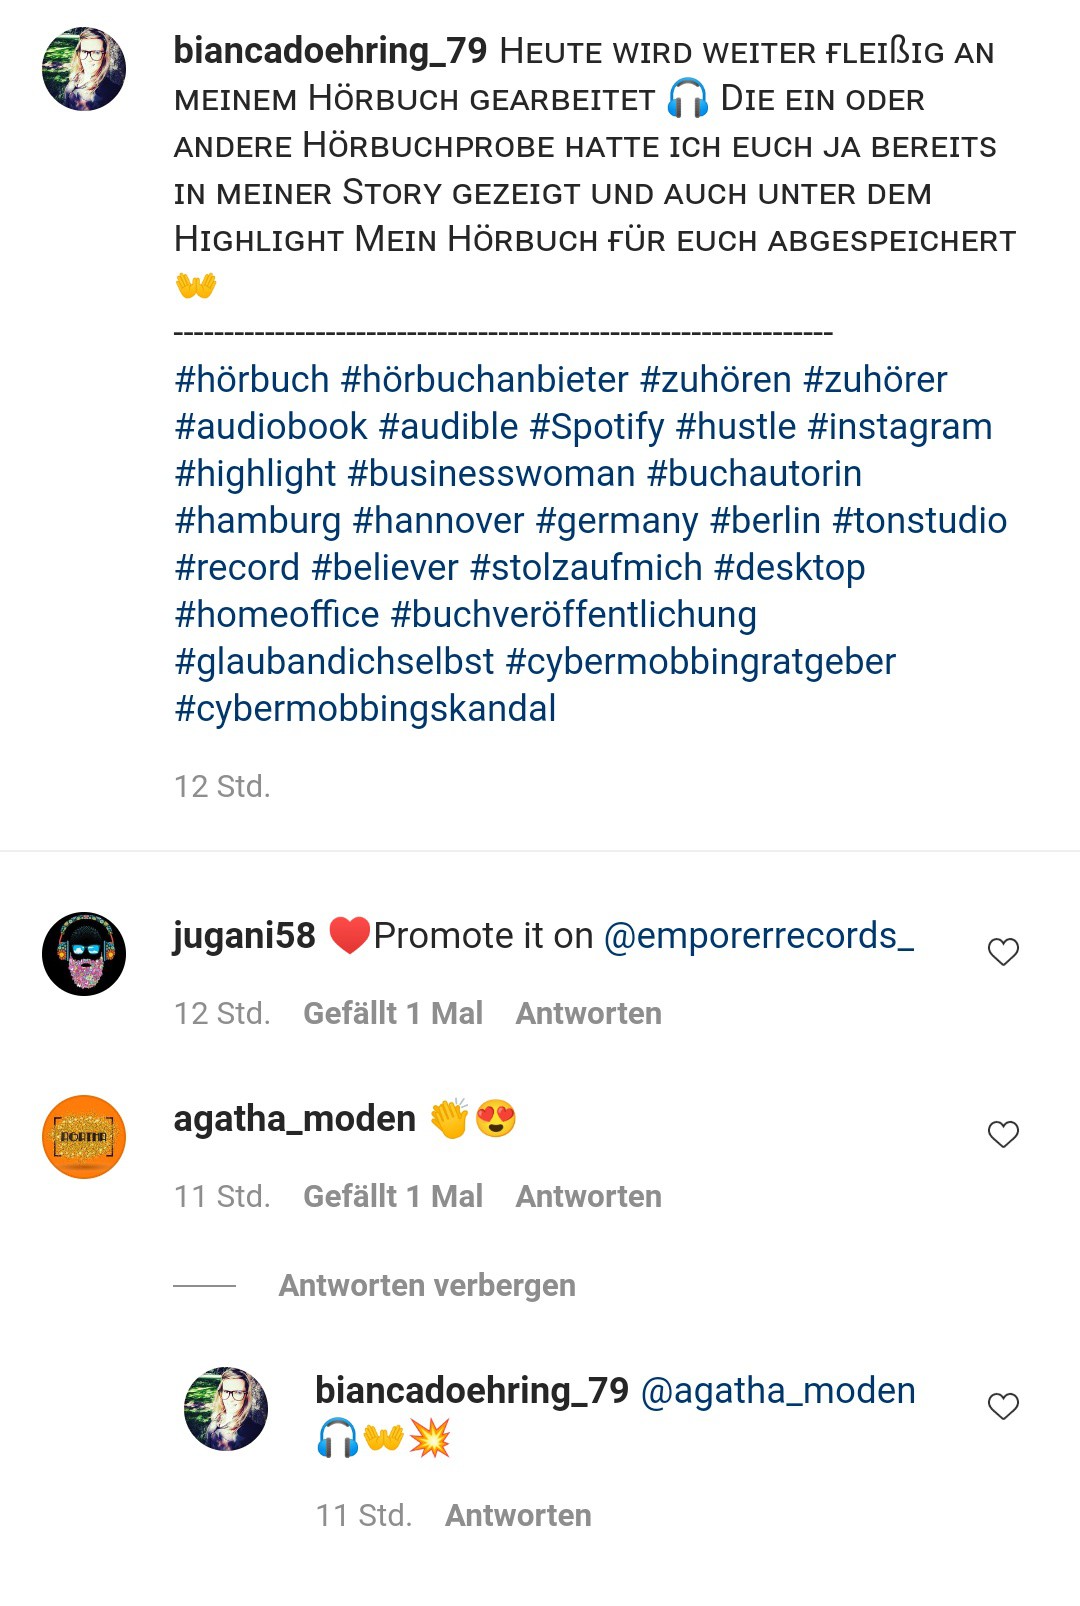Open the #Spotify hashtag
This screenshot has width=1080, height=1606.
597,427
